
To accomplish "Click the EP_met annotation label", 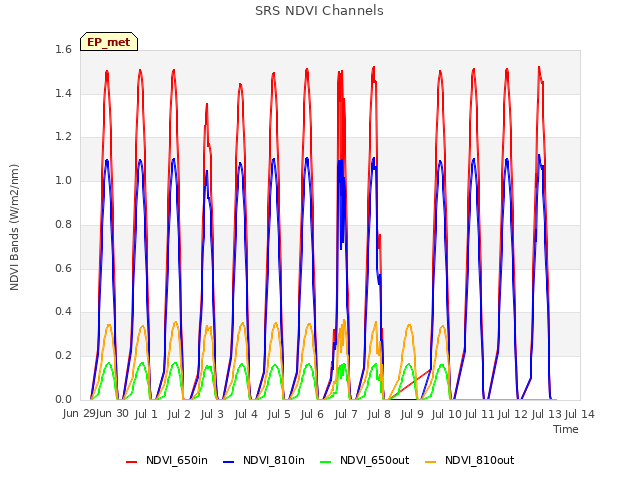I will pyautogui.click(x=109, y=42).
